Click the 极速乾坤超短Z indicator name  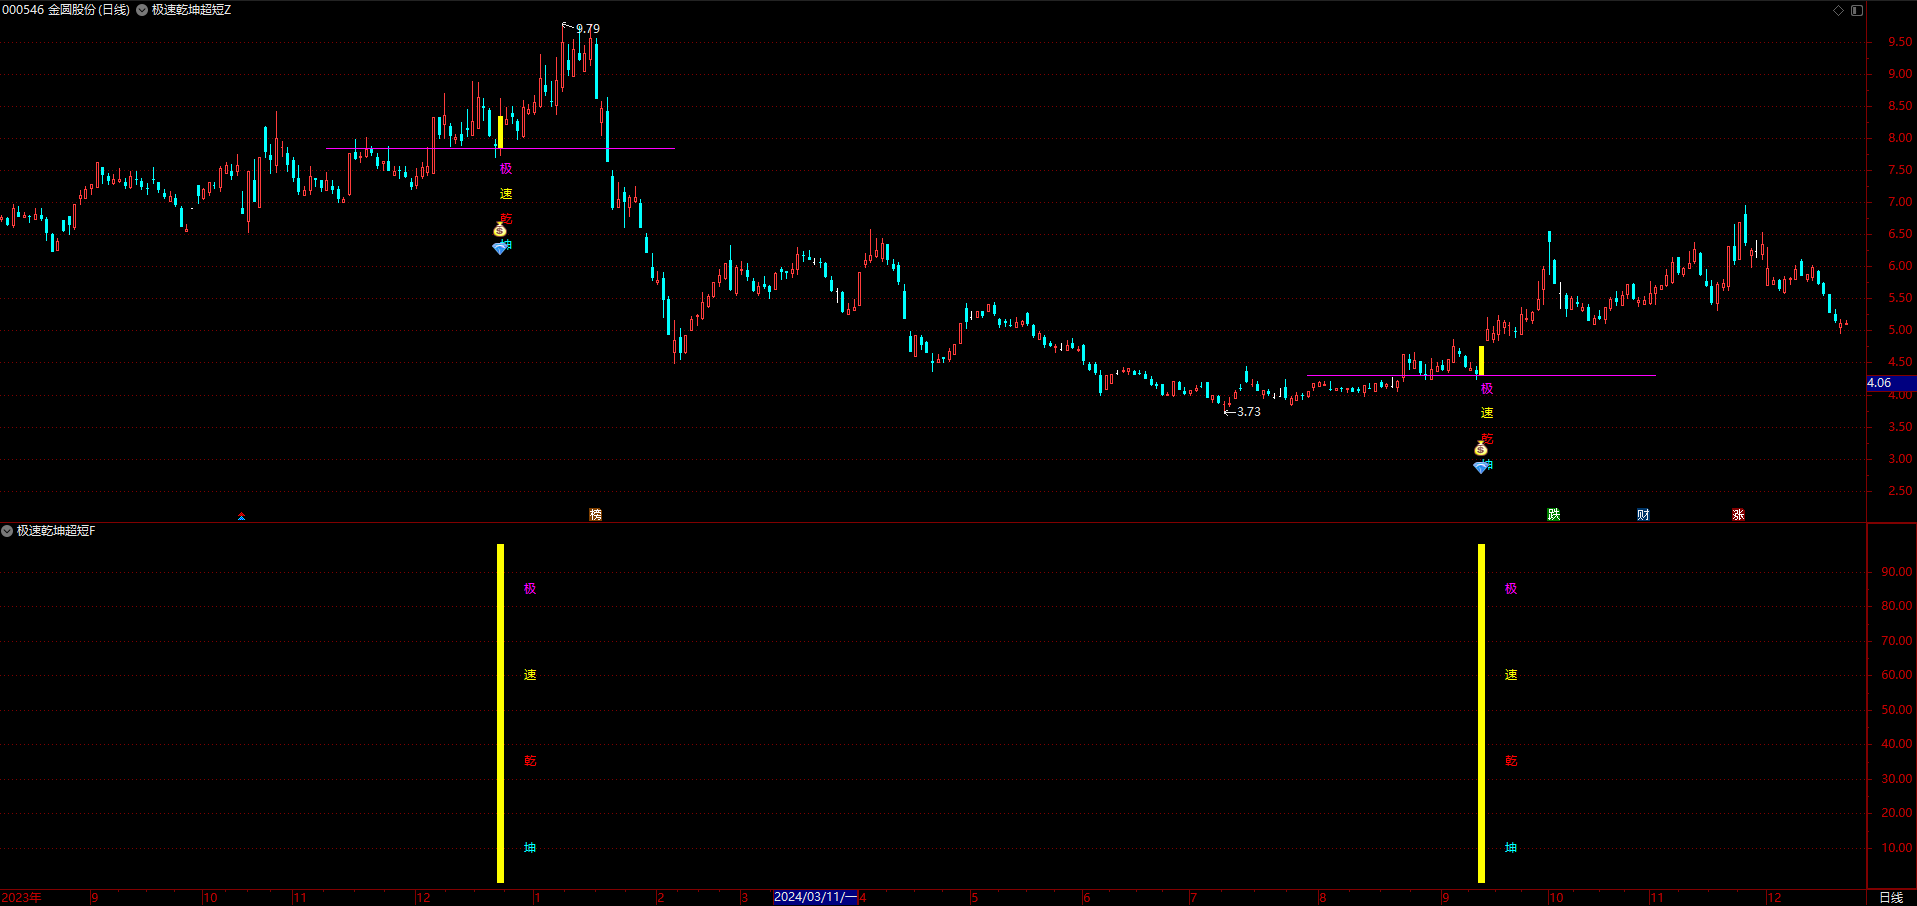[x=191, y=10]
